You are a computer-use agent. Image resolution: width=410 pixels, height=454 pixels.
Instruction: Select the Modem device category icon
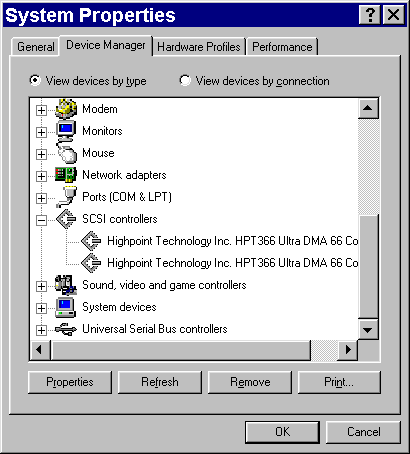tap(66, 109)
